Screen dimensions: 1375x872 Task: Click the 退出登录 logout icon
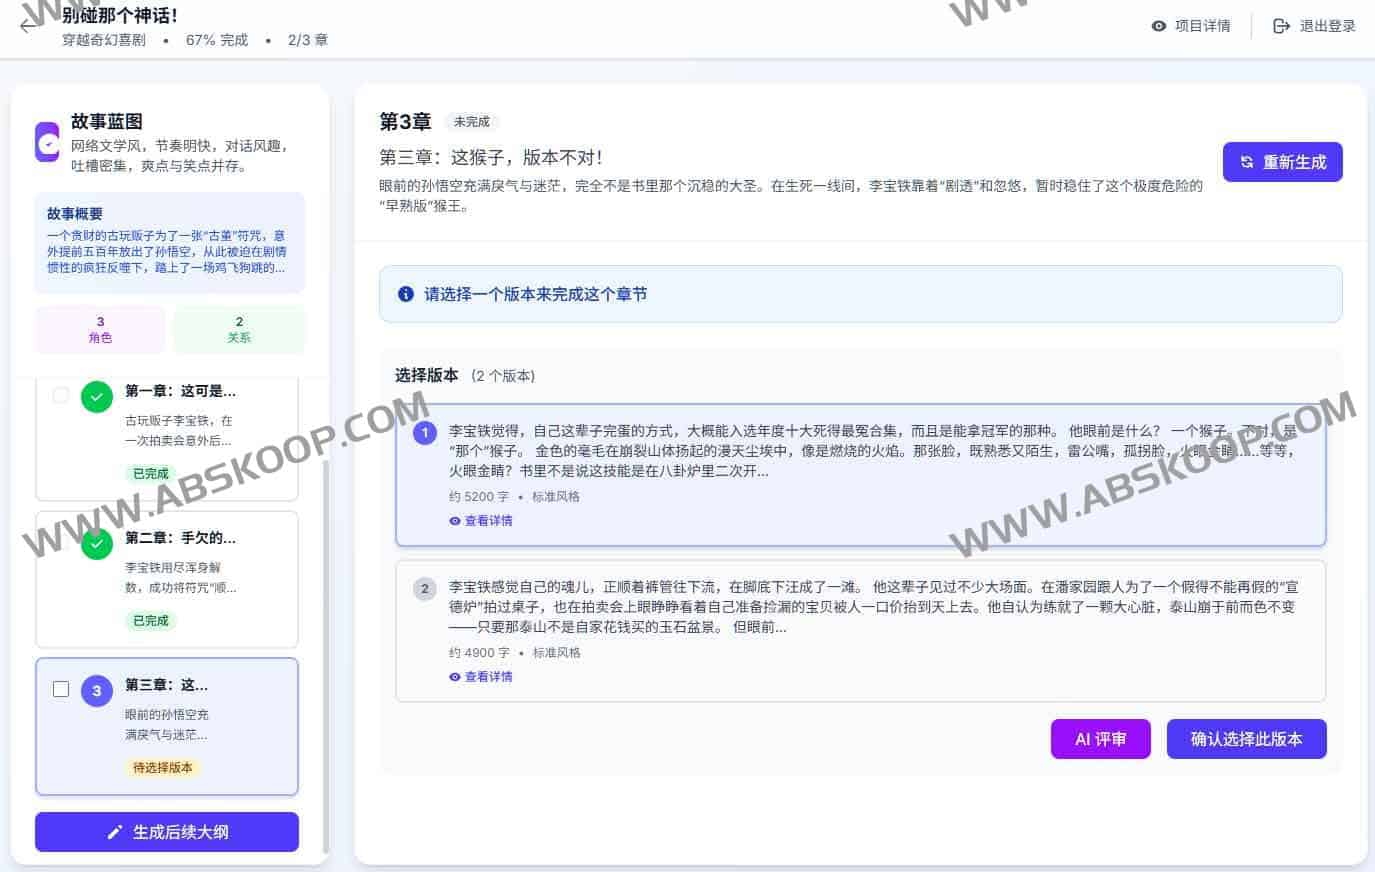[1281, 26]
